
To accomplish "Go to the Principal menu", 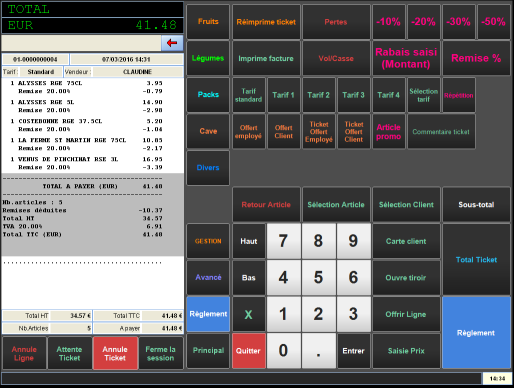I will coord(208,351).
